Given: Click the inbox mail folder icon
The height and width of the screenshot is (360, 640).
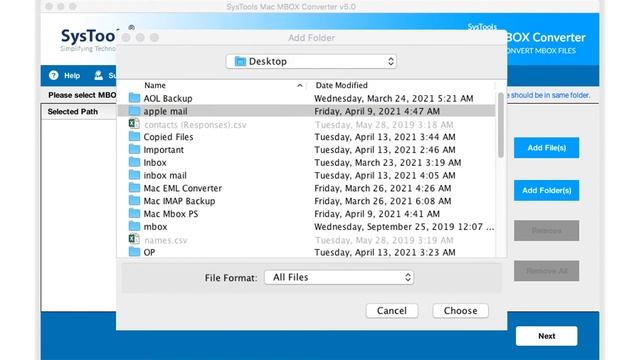Looking at the screenshot, I should [134, 175].
